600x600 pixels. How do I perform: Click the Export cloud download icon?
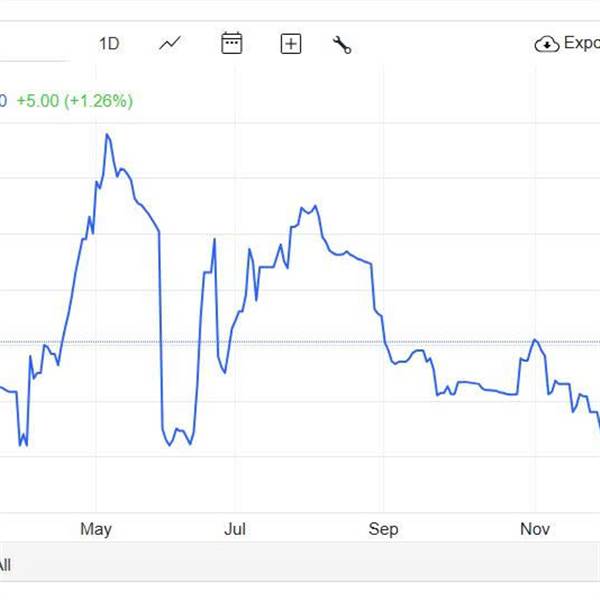(547, 44)
